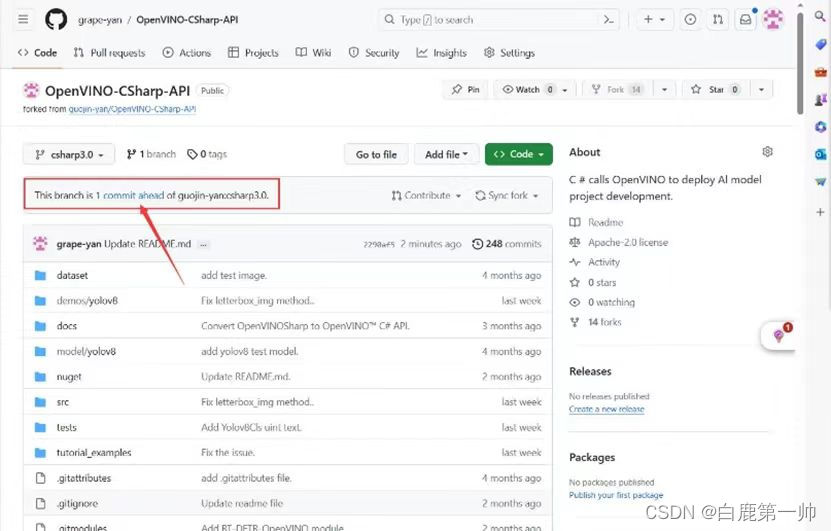
Task: View issues from the header icon
Action: 691,20
